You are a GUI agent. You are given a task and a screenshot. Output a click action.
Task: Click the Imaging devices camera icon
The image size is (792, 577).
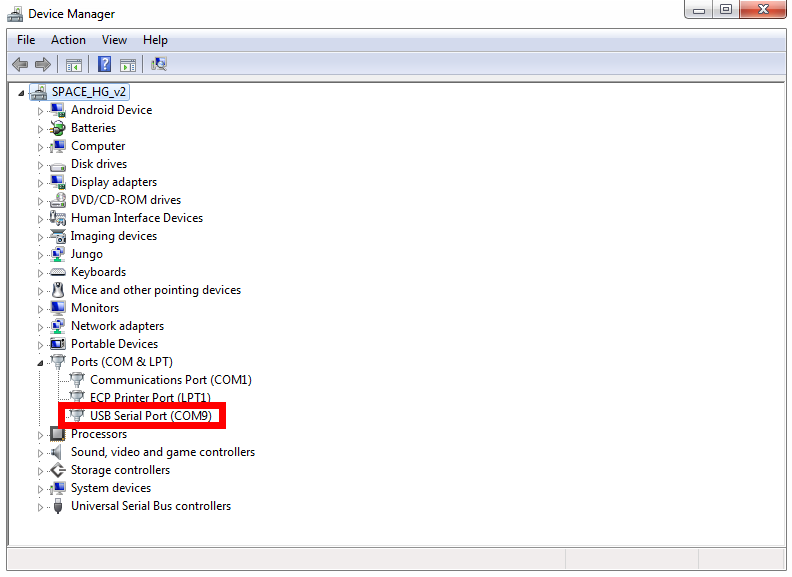coord(58,236)
